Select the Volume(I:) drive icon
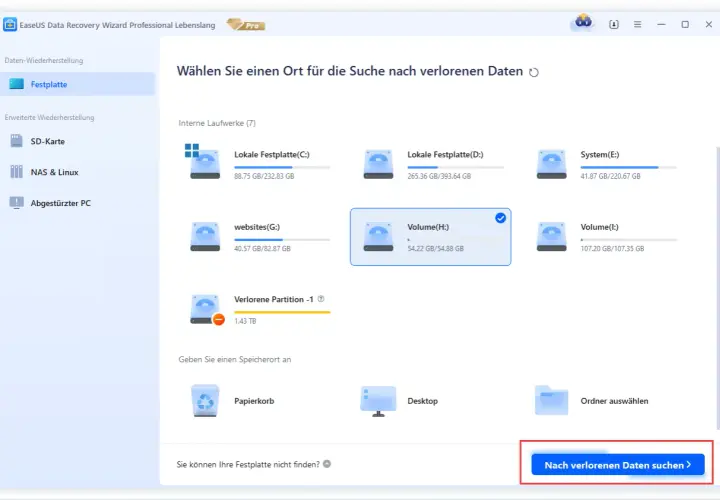The height and width of the screenshot is (500, 720). pos(551,236)
